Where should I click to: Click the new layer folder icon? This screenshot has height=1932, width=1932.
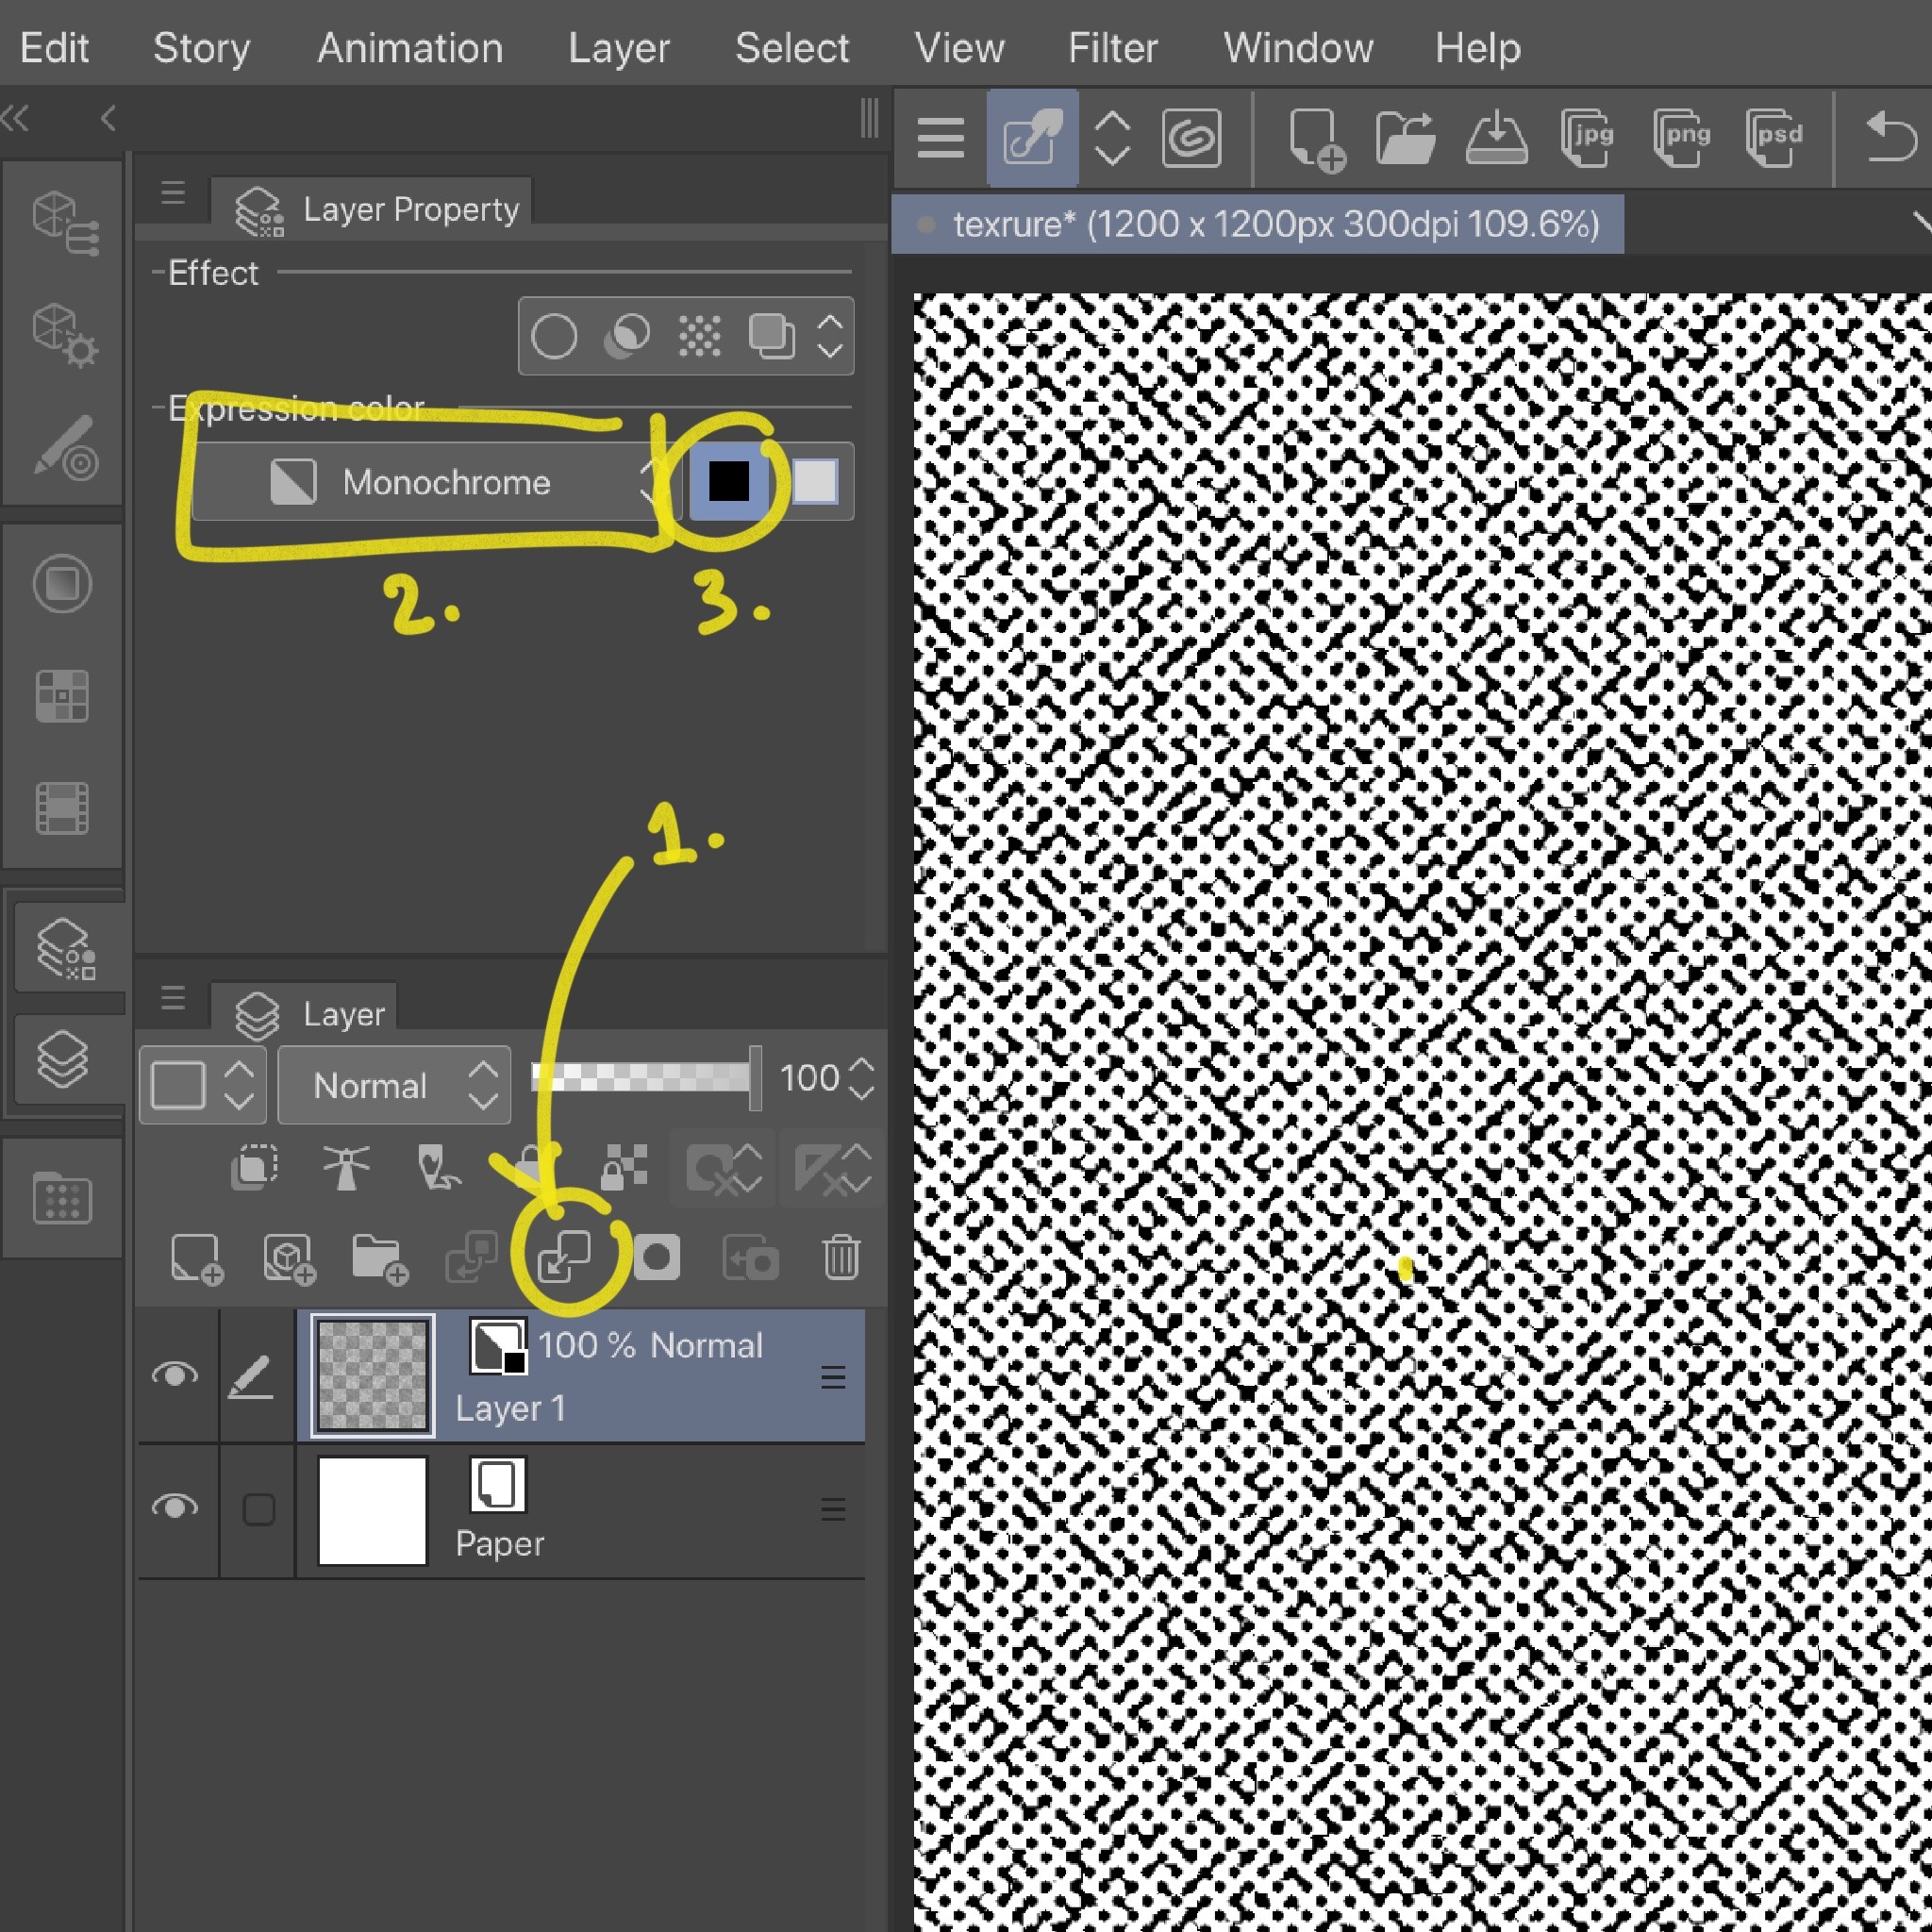[379, 1258]
